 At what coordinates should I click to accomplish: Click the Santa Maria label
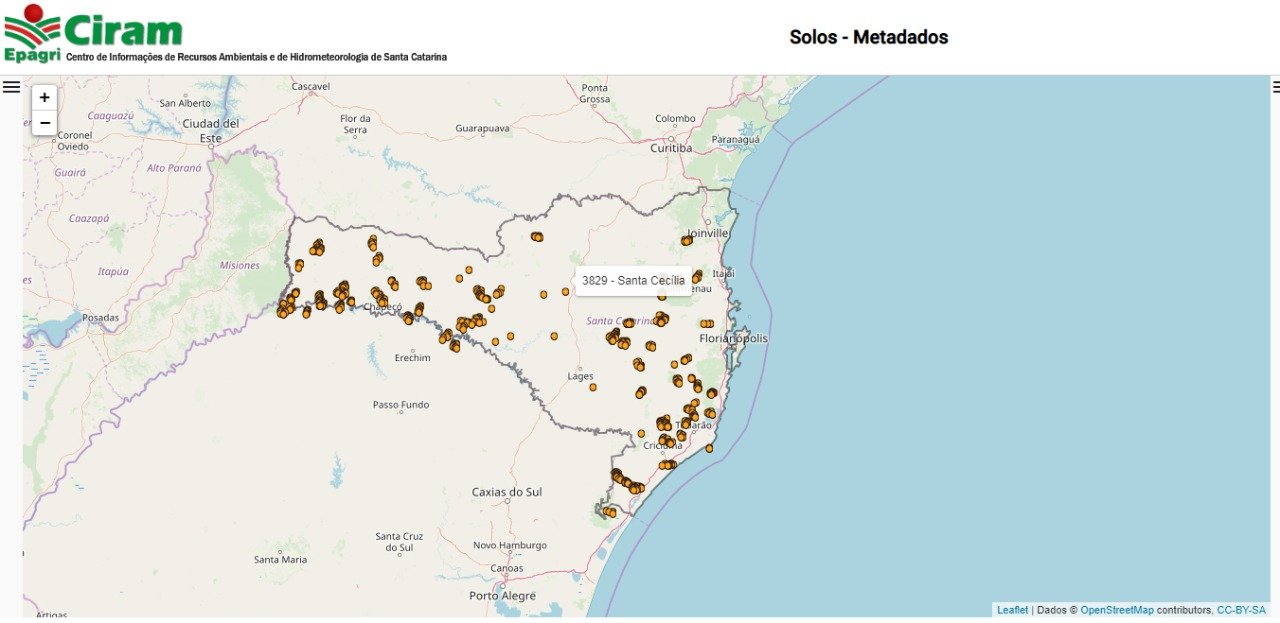pos(281,560)
